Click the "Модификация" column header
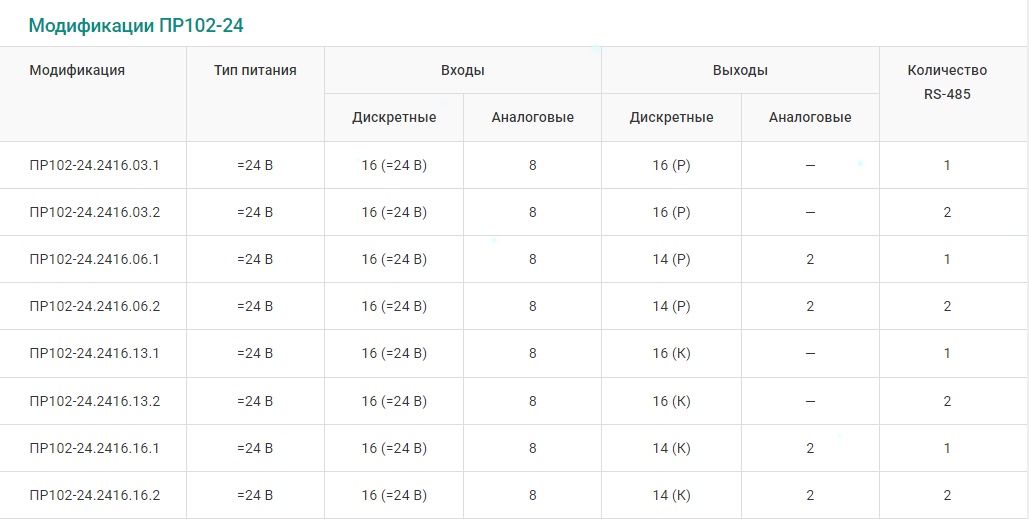Image resolution: width=1029 pixels, height=519 pixels. [x=77, y=70]
